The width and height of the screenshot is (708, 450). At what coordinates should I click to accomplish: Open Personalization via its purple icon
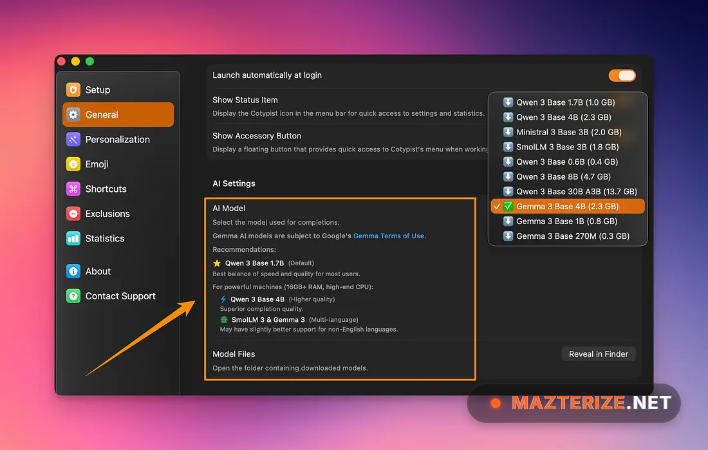73,139
